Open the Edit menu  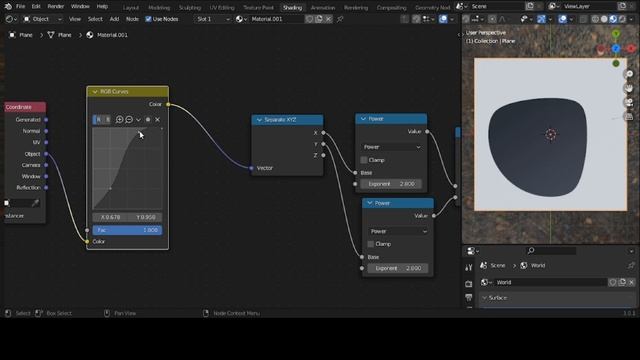pos(36,7)
